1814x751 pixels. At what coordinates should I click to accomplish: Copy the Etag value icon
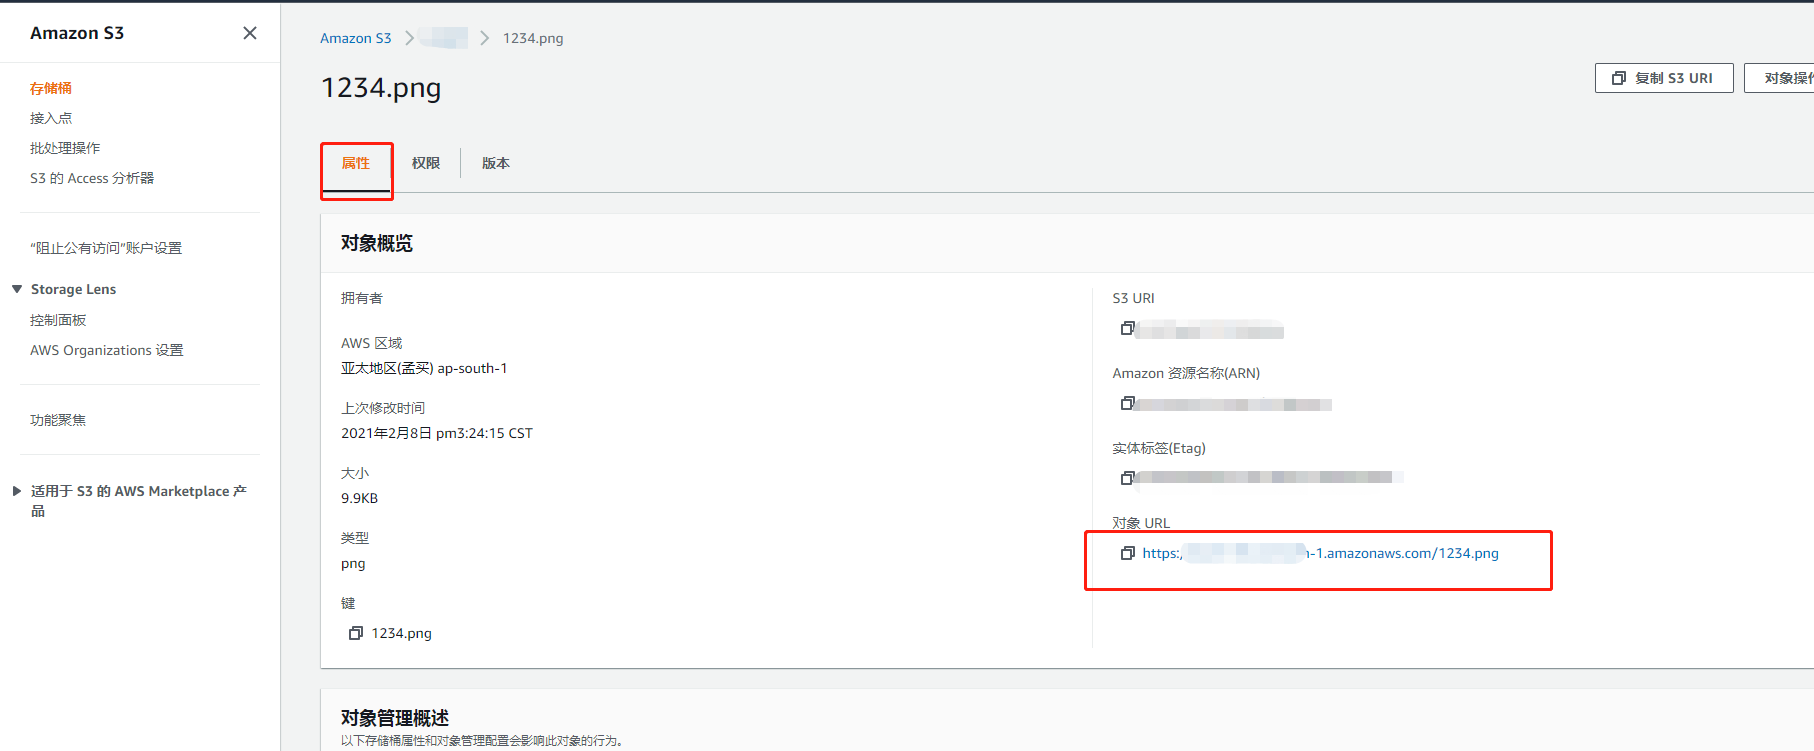(x=1127, y=478)
